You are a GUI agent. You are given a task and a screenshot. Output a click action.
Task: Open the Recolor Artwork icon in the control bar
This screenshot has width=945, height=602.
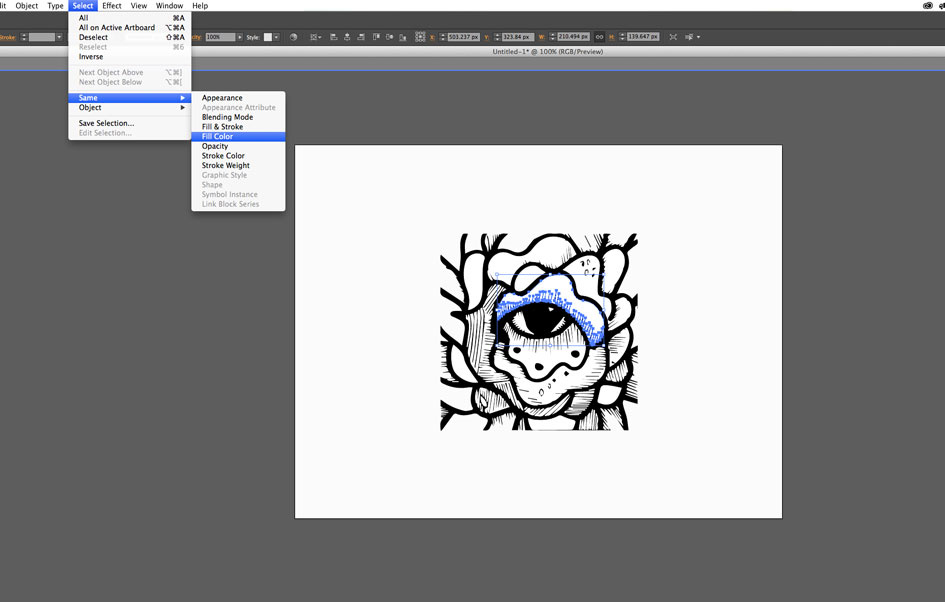point(294,37)
